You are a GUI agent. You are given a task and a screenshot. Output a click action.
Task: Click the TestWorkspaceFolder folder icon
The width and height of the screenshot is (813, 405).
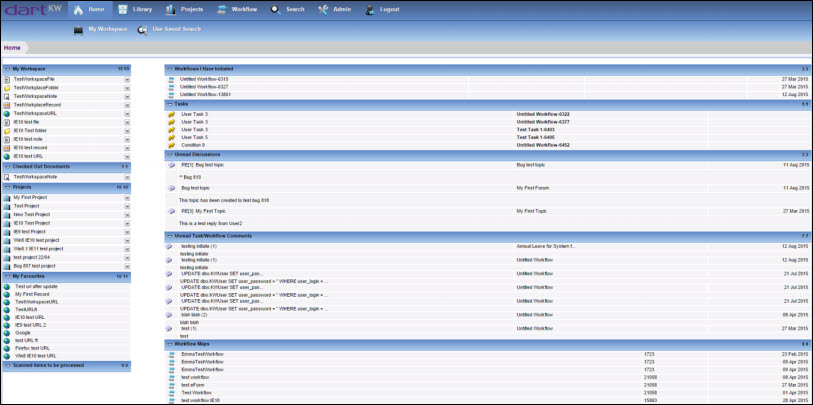[7, 88]
